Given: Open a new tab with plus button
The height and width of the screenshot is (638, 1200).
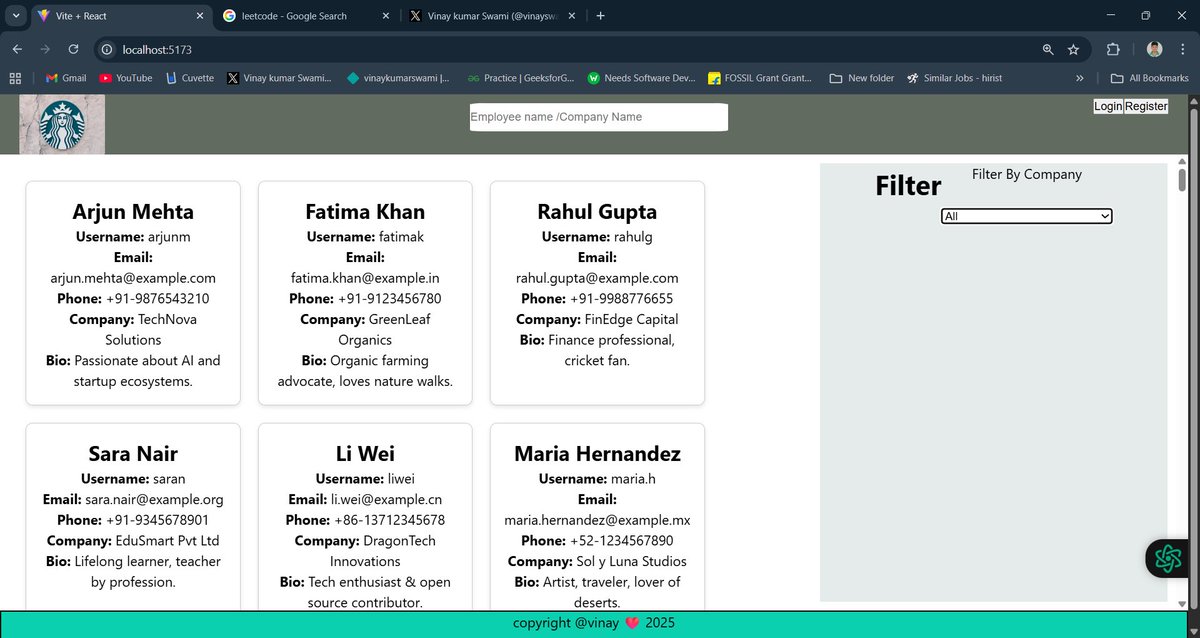Looking at the screenshot, I should (x=600, y=16).
